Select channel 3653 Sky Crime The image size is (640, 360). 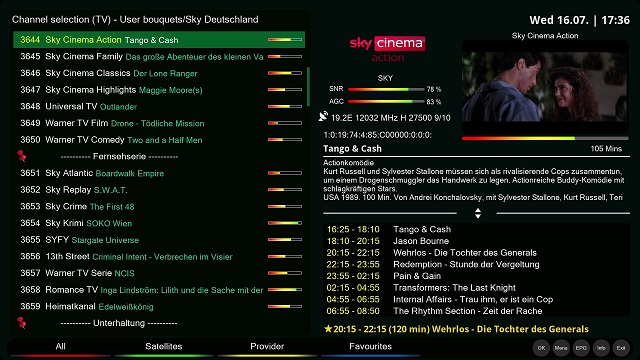point(159,207)
